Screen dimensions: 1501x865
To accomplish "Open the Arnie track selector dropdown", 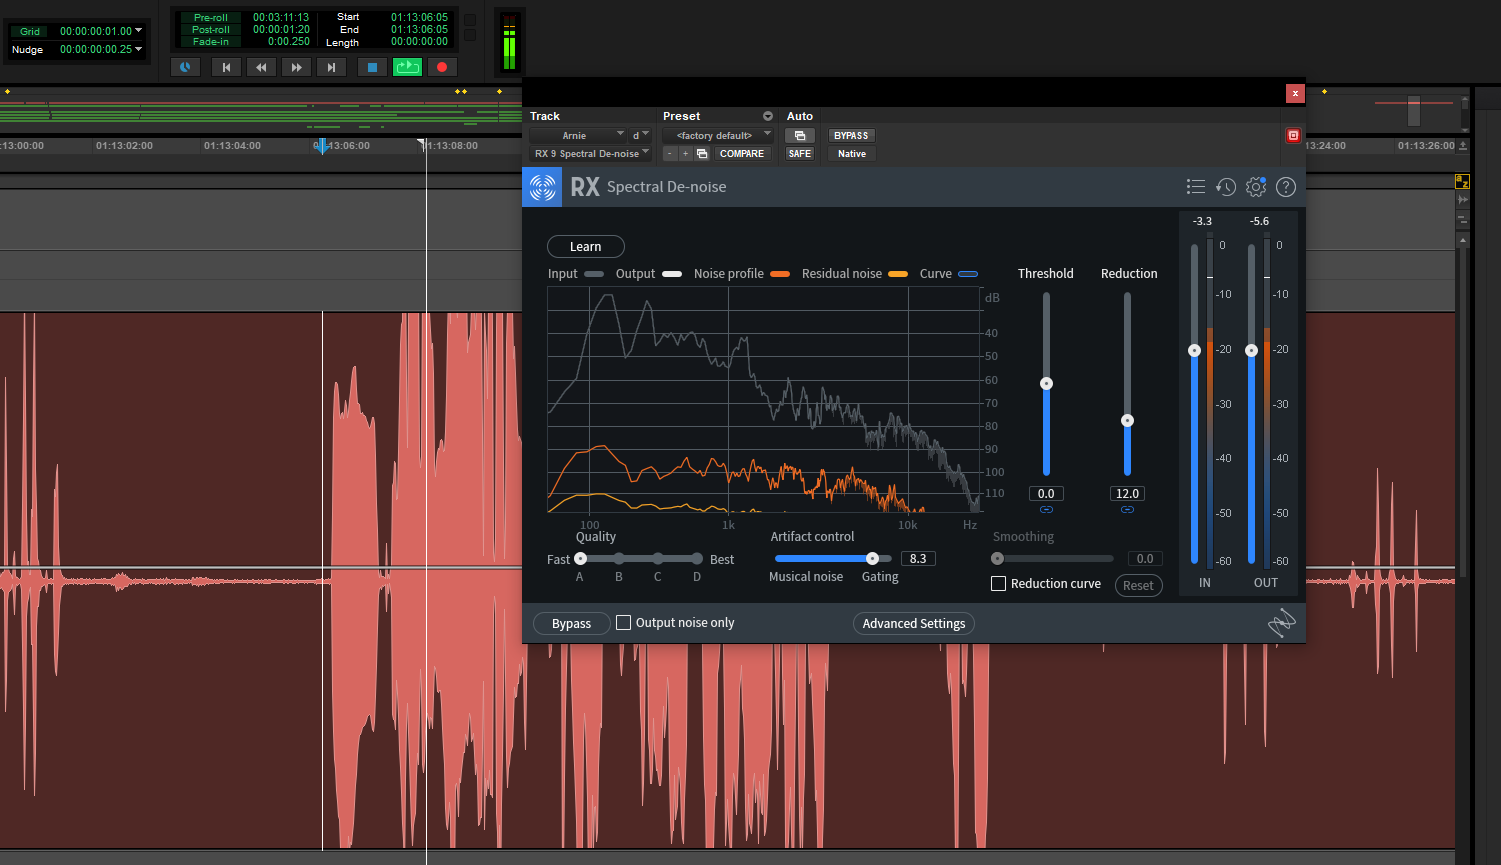I will tap(577, 135).
